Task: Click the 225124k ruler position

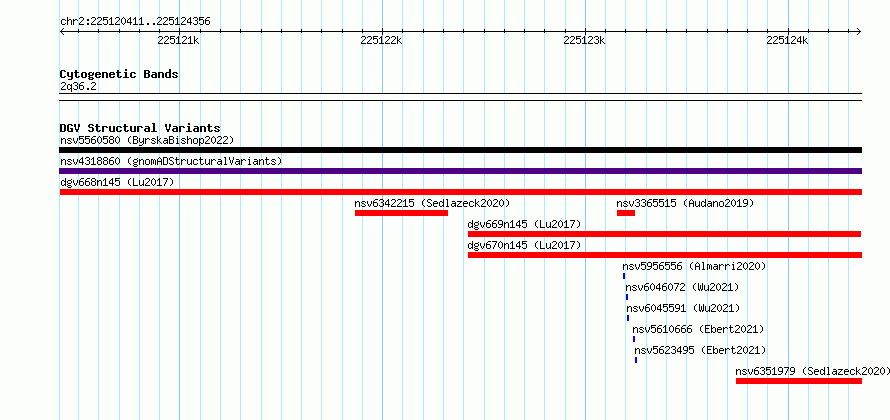Action: click(787, 40)
